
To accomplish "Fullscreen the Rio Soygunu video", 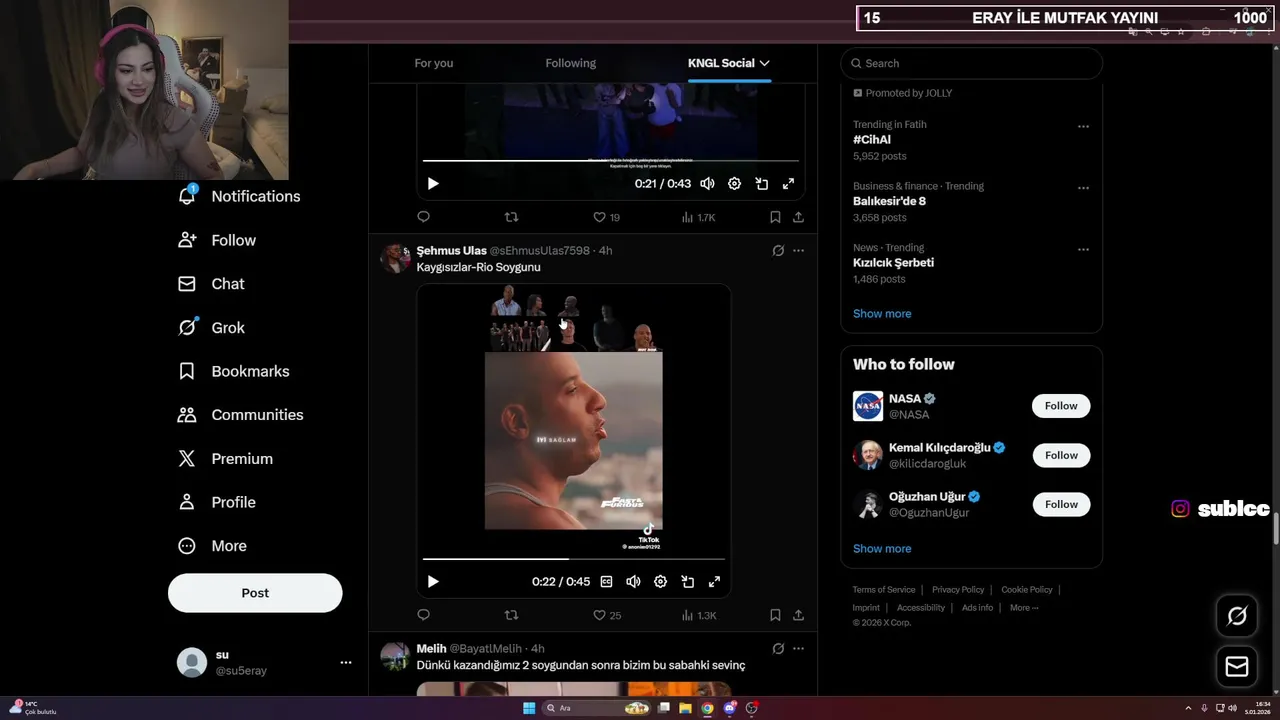I will (x=714, y=582).
